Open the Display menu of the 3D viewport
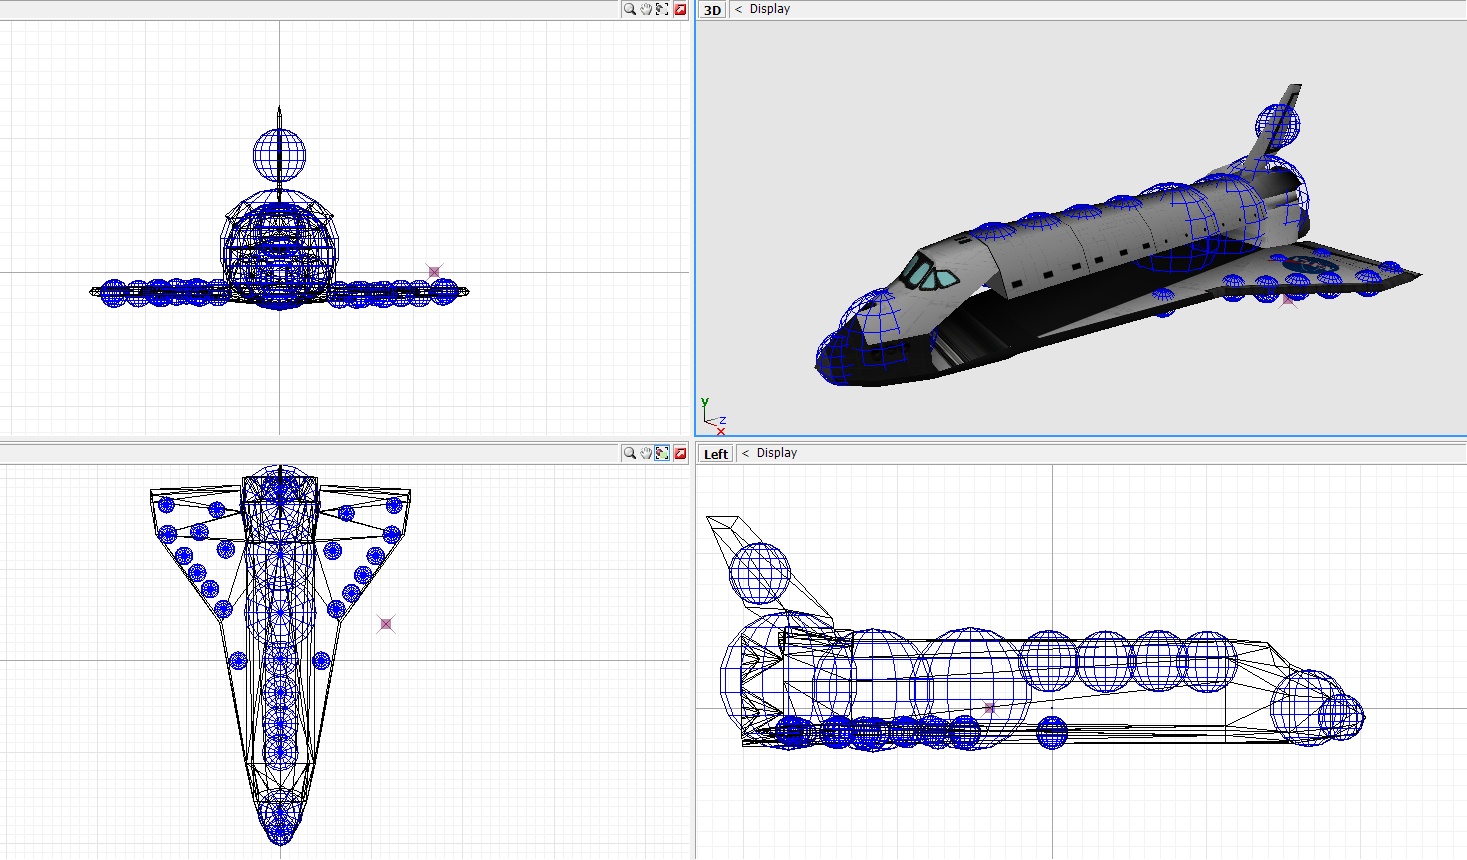1467x860 pixels. coord(770,9)
